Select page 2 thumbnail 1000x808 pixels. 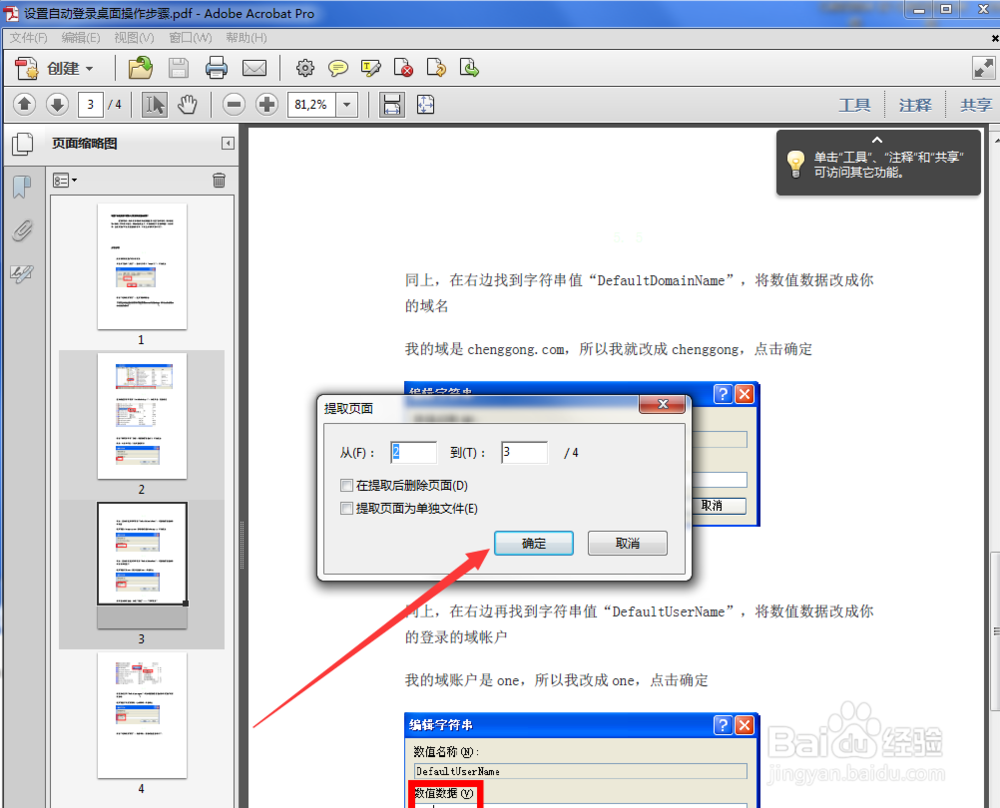click(142, 416)
